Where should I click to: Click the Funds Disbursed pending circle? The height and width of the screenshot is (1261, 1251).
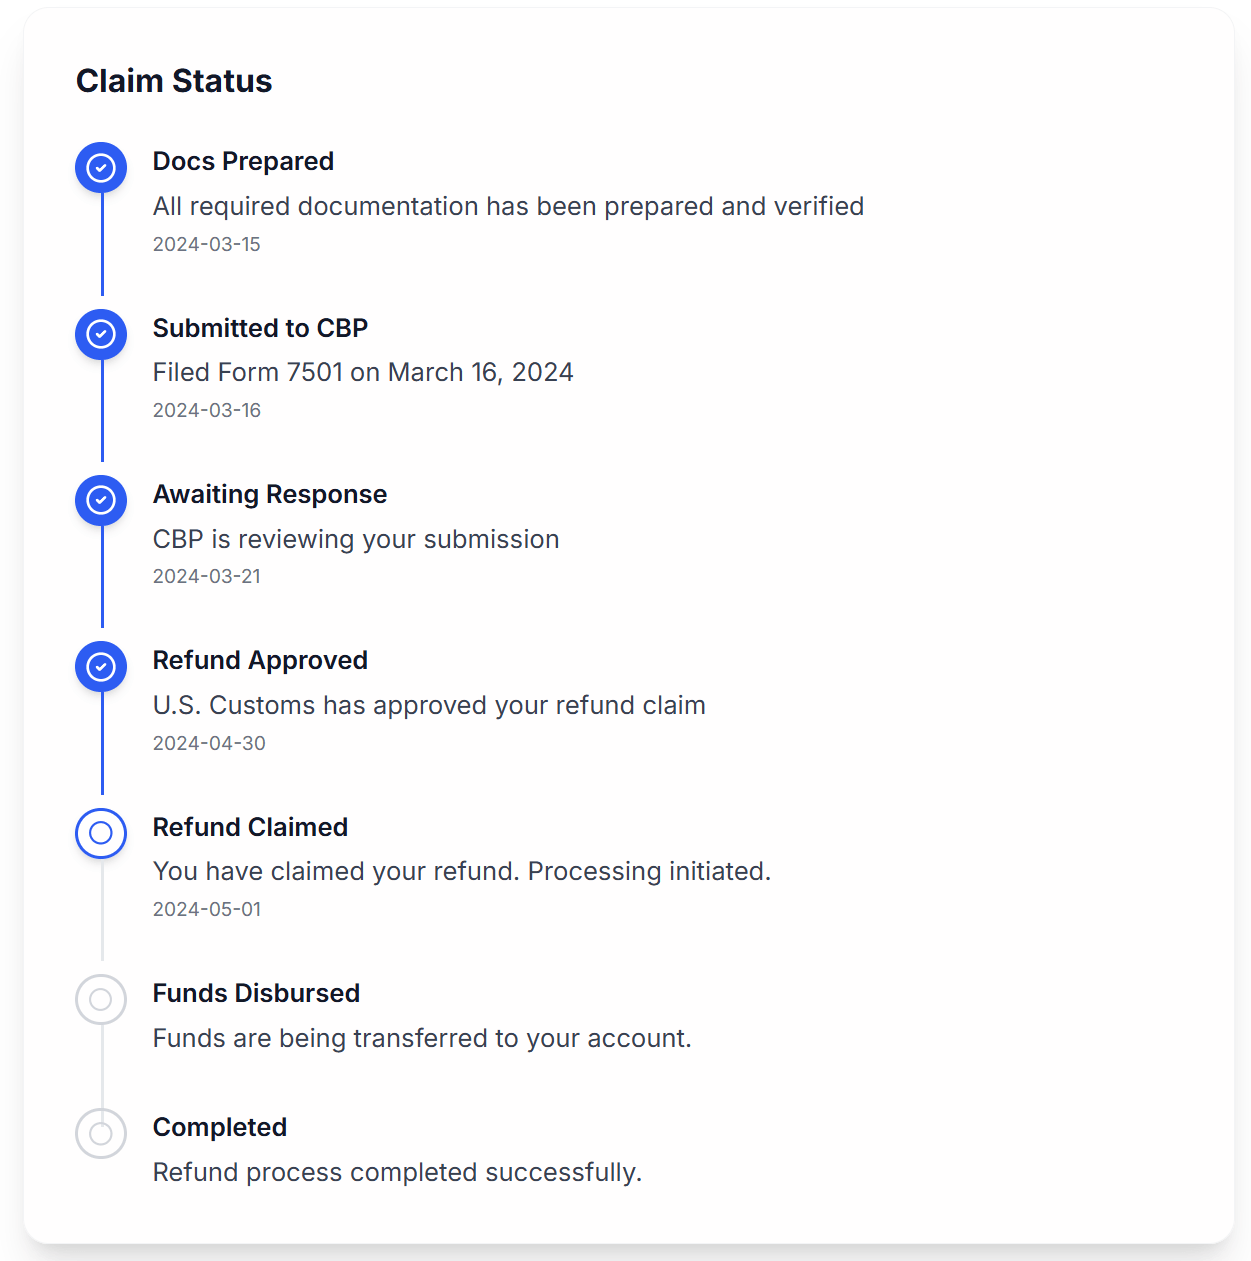pyautogui.click(x=100, y=999)
